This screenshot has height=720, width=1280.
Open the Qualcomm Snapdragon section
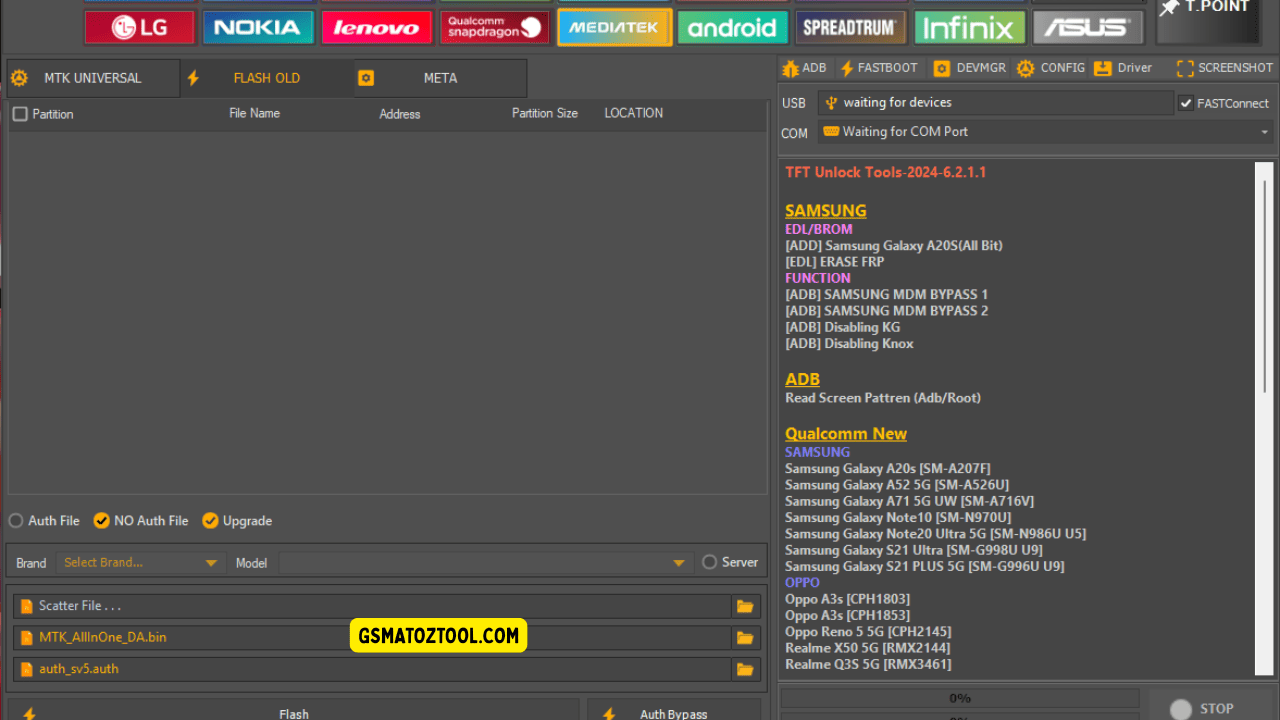click(495, 27)
